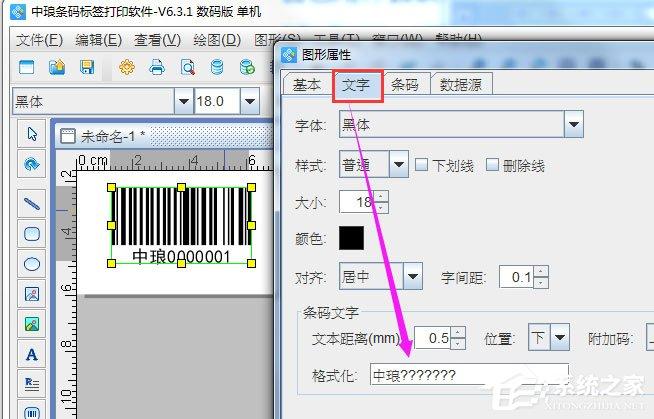The image size is (654, 419).
Task: Switch to the 条码 tab
Action: [x=405, y=85]
